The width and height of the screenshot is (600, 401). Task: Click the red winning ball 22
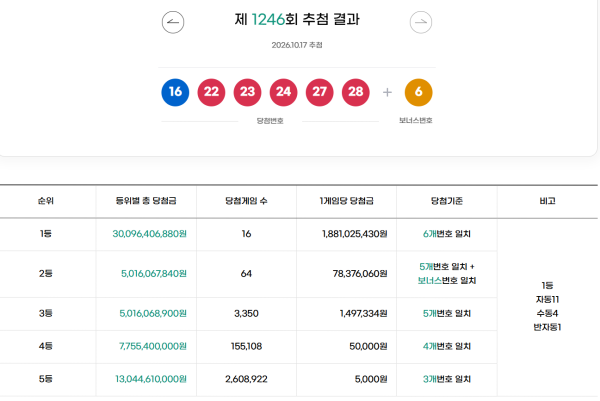[211, 92]
